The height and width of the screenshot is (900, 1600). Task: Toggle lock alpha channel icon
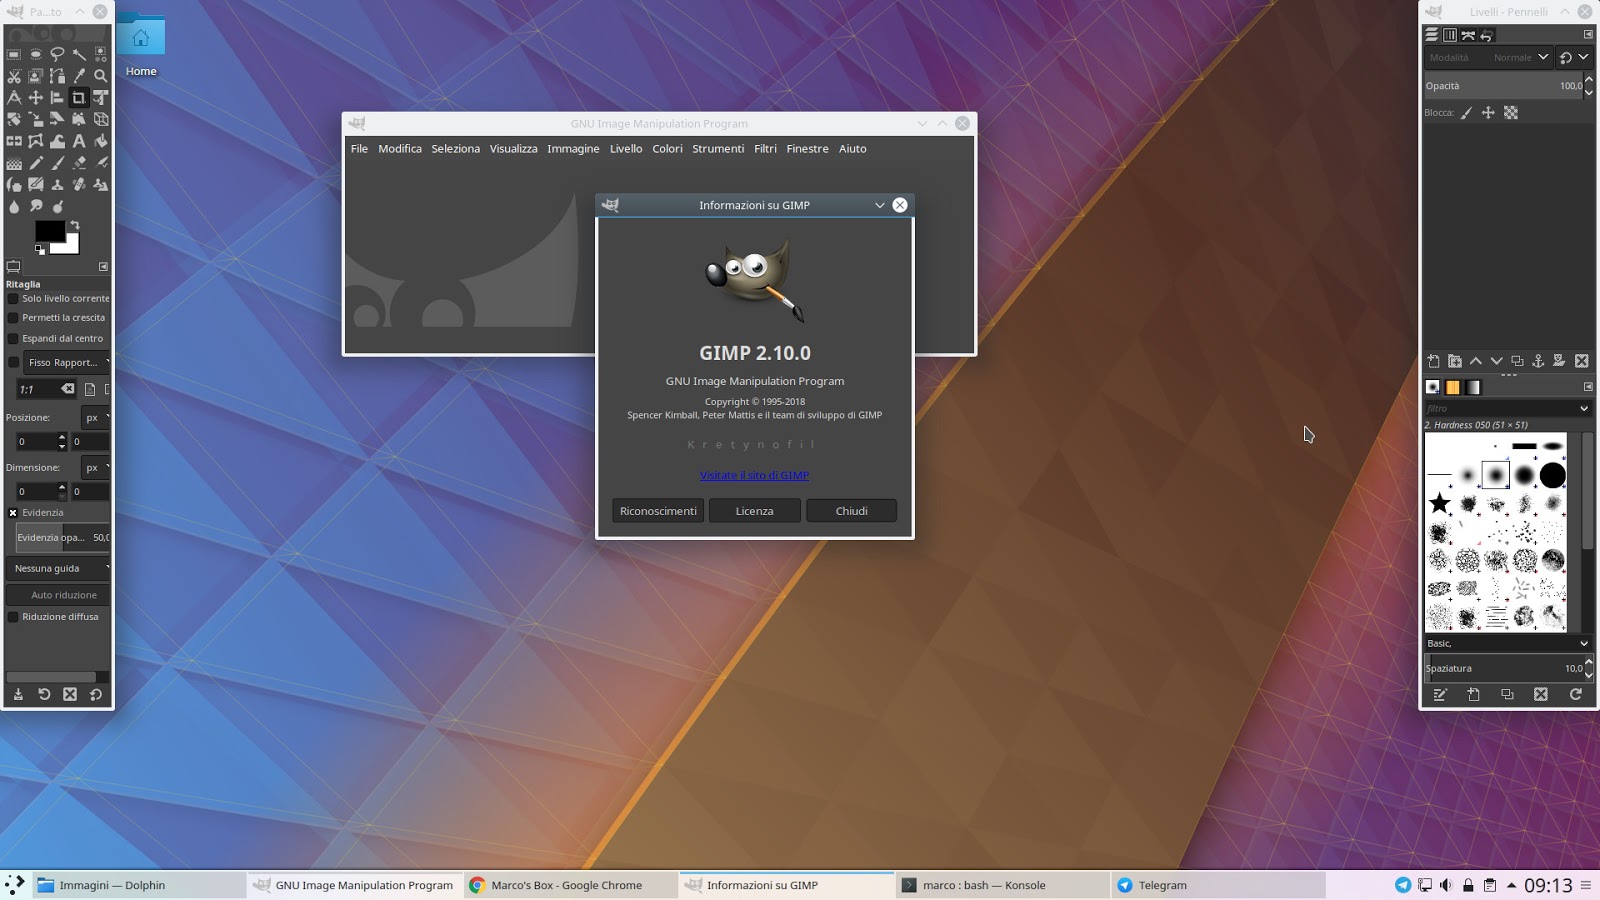pyautogui.click(x=1511, y=113)
